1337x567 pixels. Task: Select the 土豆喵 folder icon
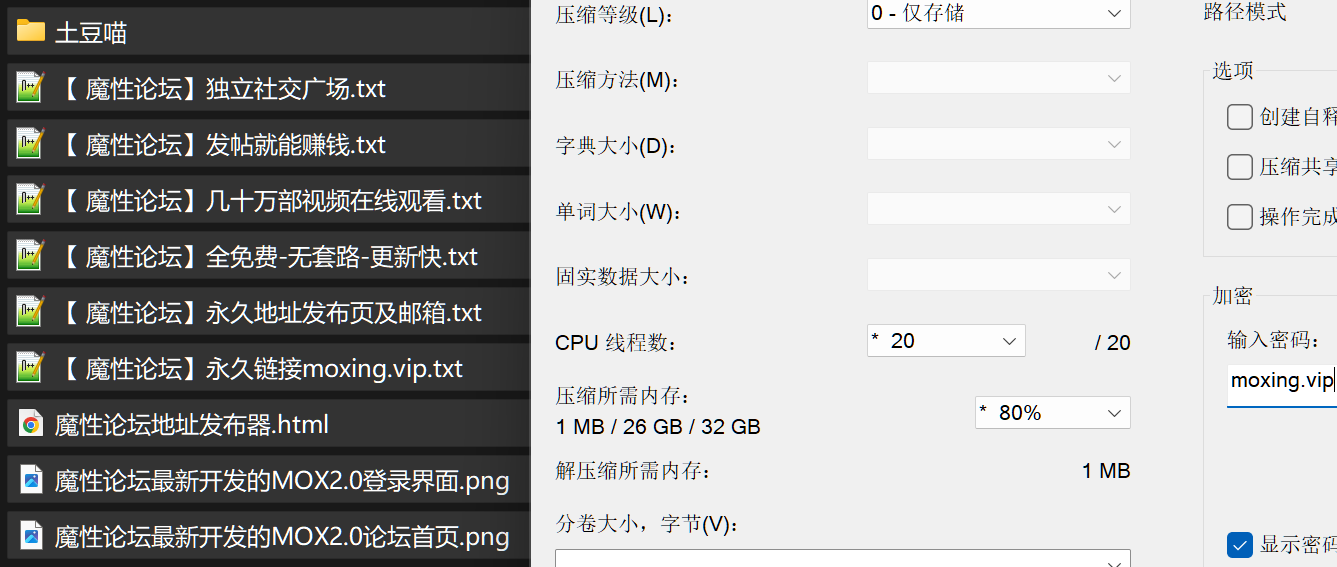pos(31,32)
